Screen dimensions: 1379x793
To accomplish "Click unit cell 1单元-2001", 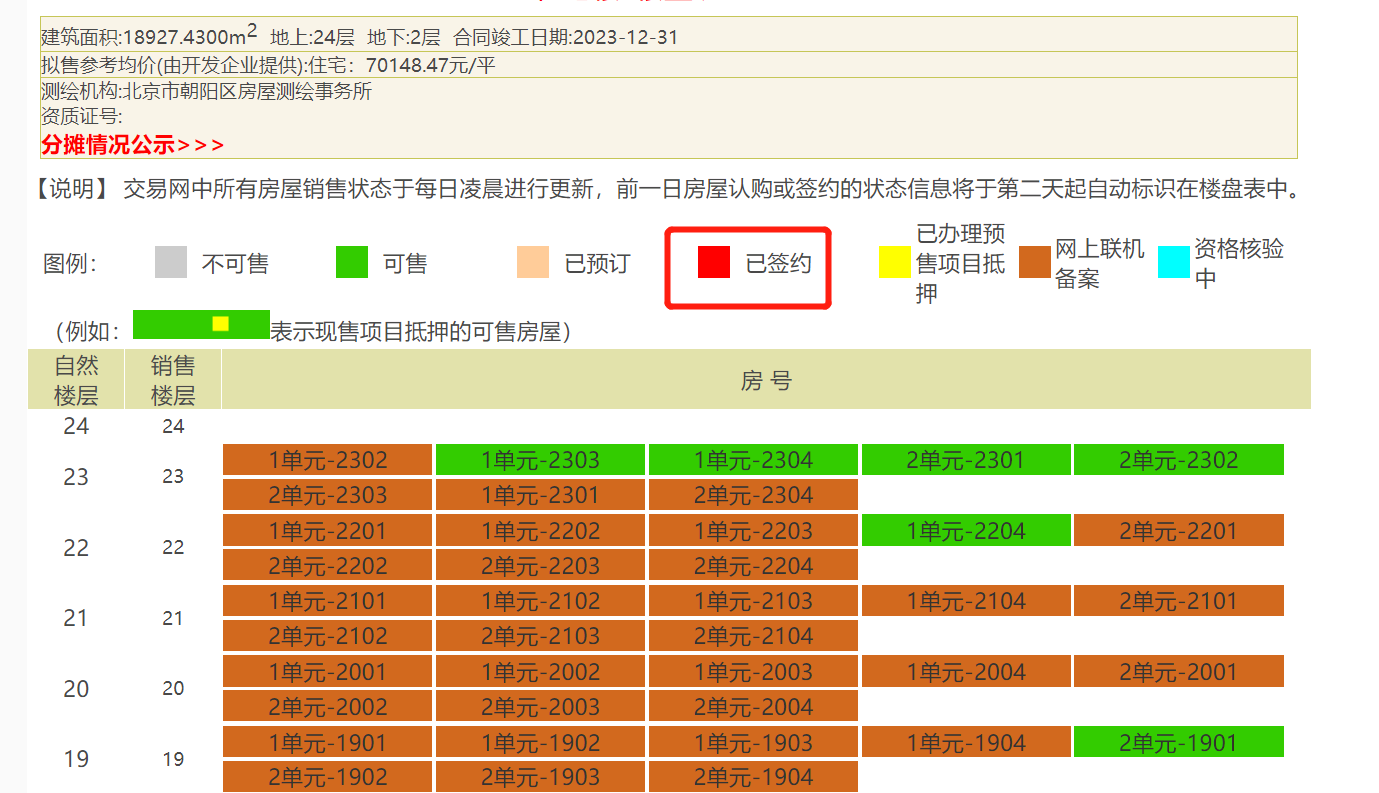I will point(327,671).
